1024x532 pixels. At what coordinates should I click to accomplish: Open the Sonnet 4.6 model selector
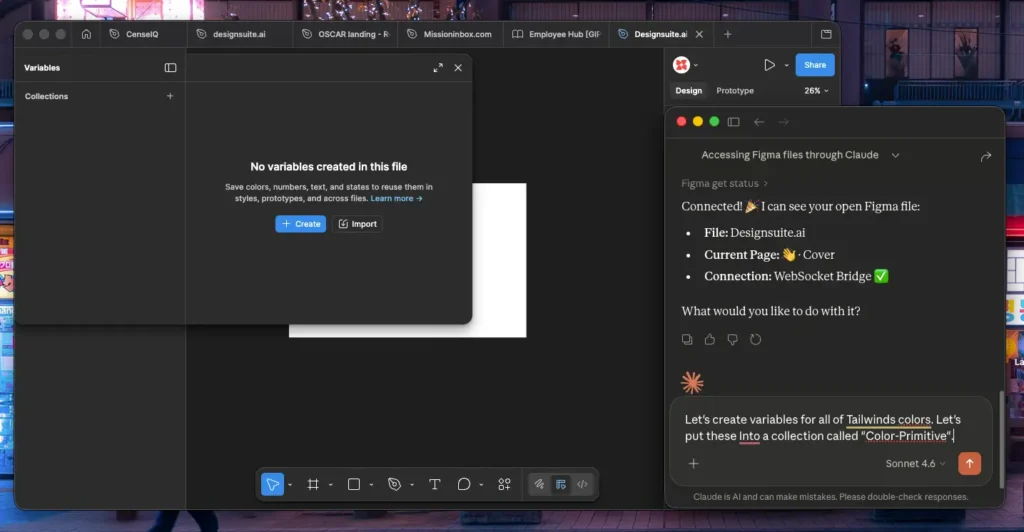pyautogui.click(x=915, y=463)
